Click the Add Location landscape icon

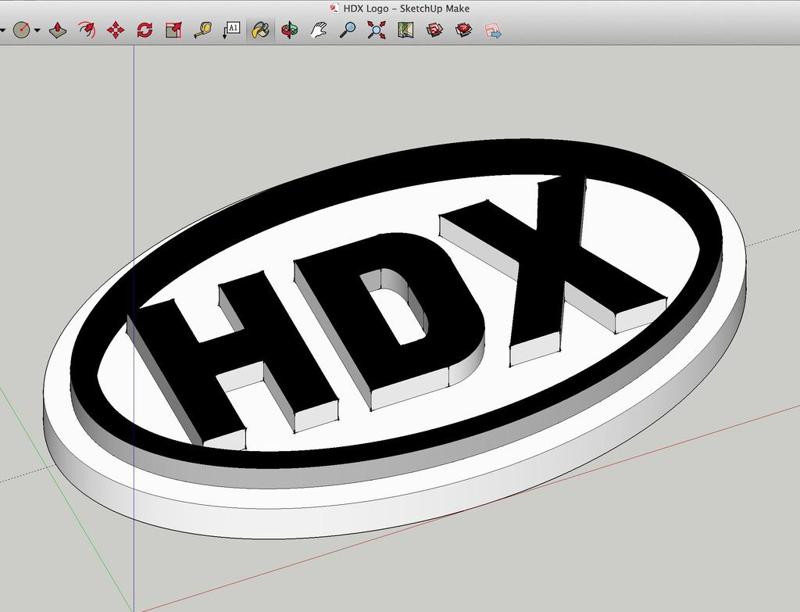point(405,30)
